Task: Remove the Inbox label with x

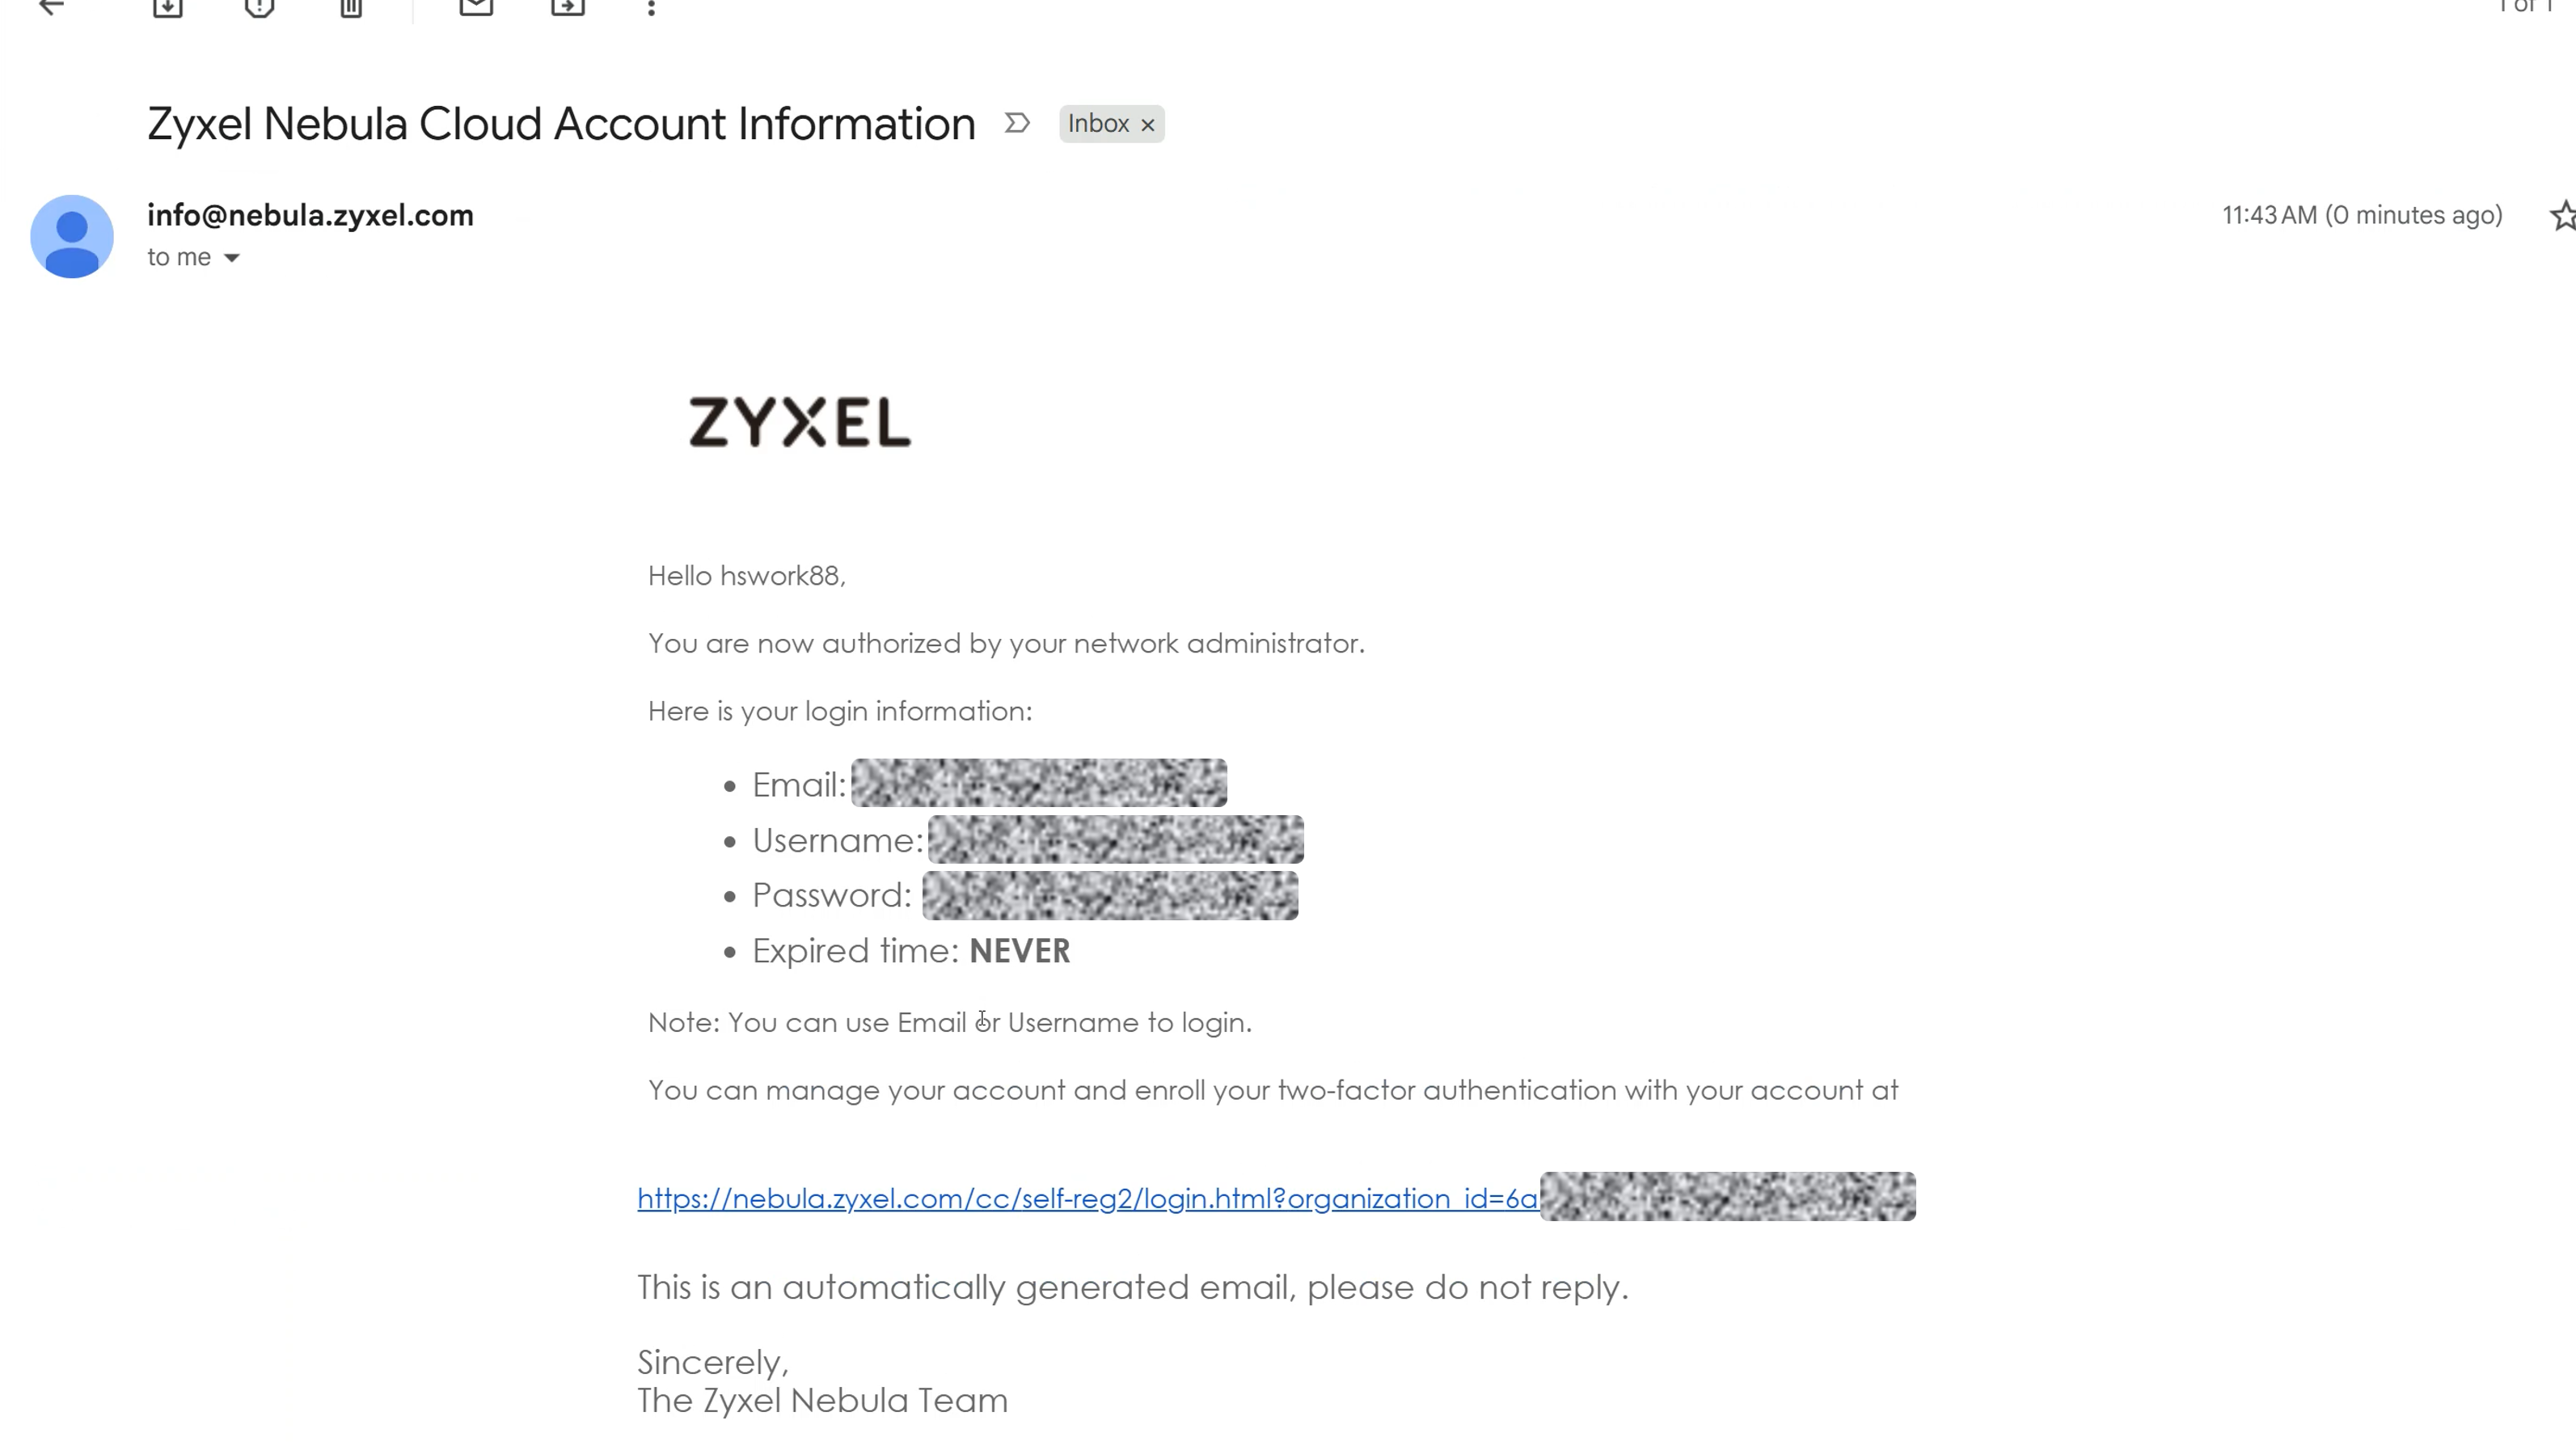Action: click(x=1148, y=125)
